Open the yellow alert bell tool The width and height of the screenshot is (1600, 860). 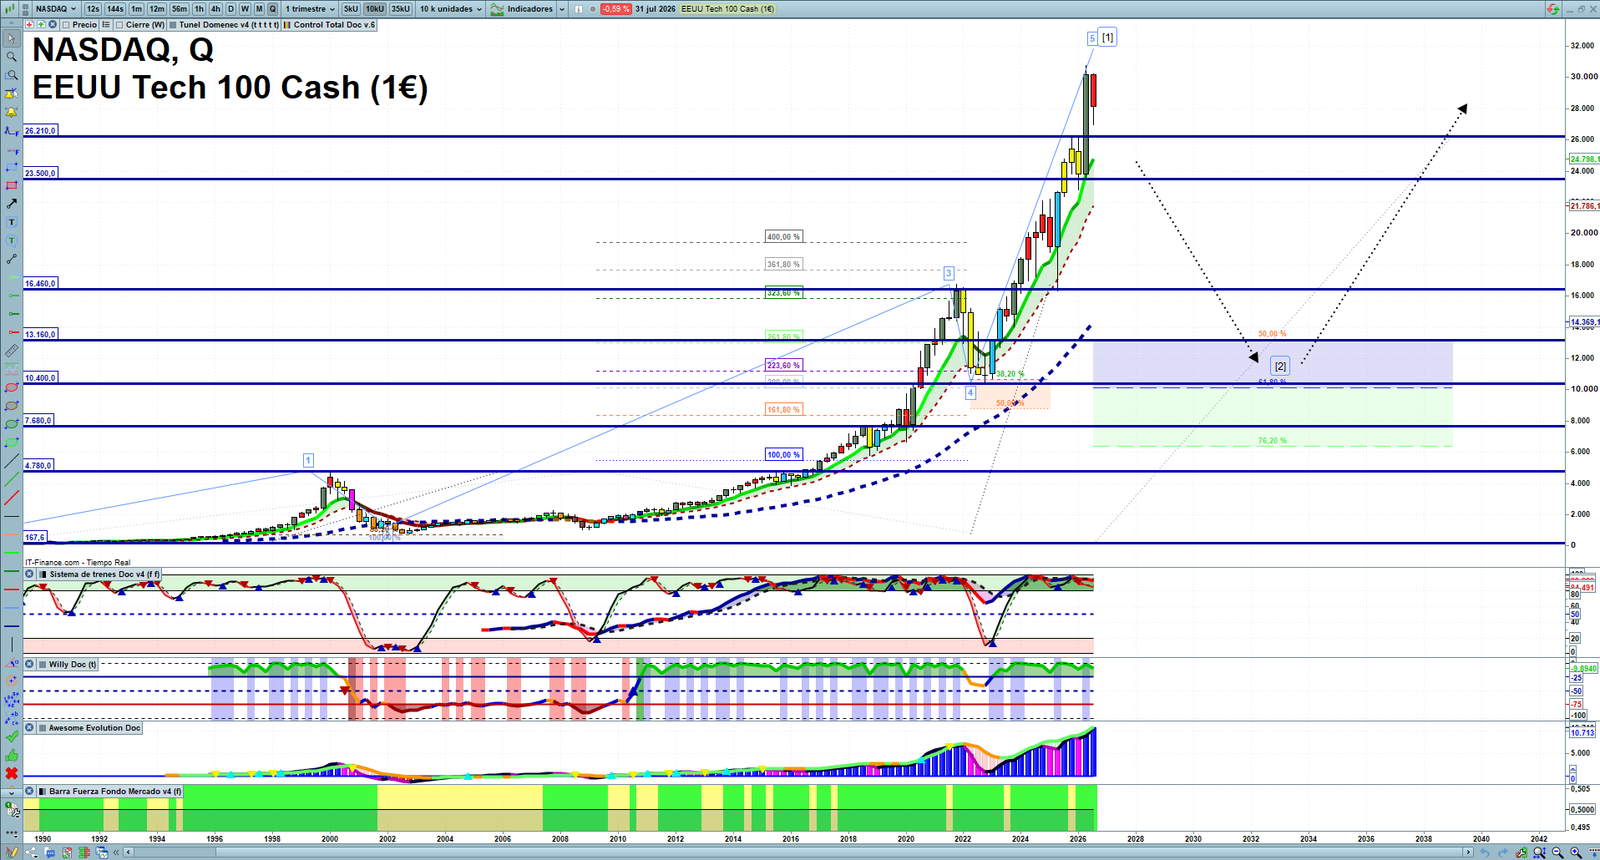pyautogui.click(x=11, y=112)
